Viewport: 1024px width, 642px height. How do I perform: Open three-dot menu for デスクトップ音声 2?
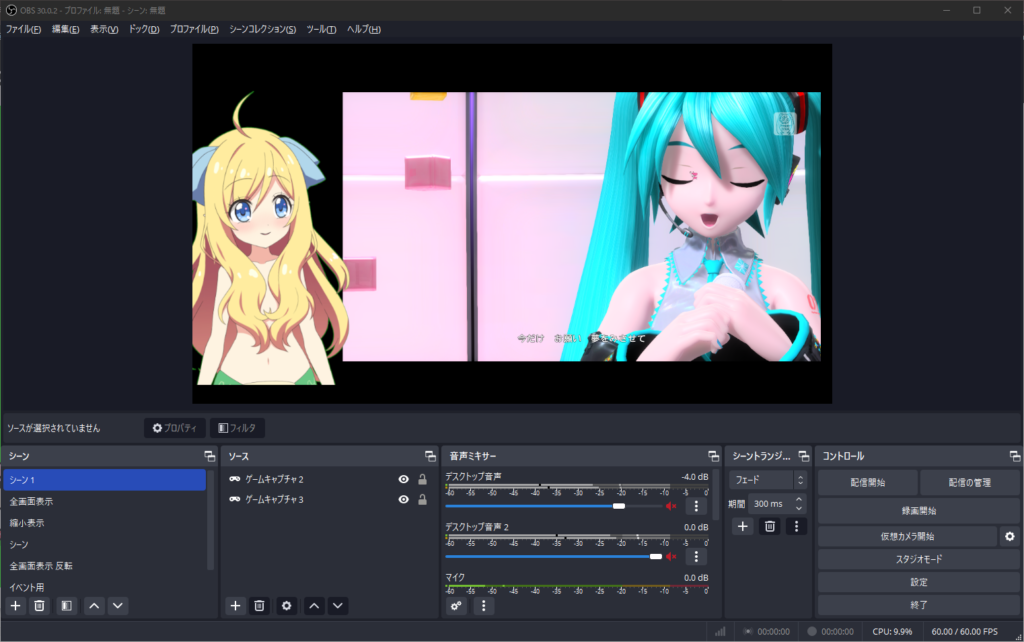[696, 556]
